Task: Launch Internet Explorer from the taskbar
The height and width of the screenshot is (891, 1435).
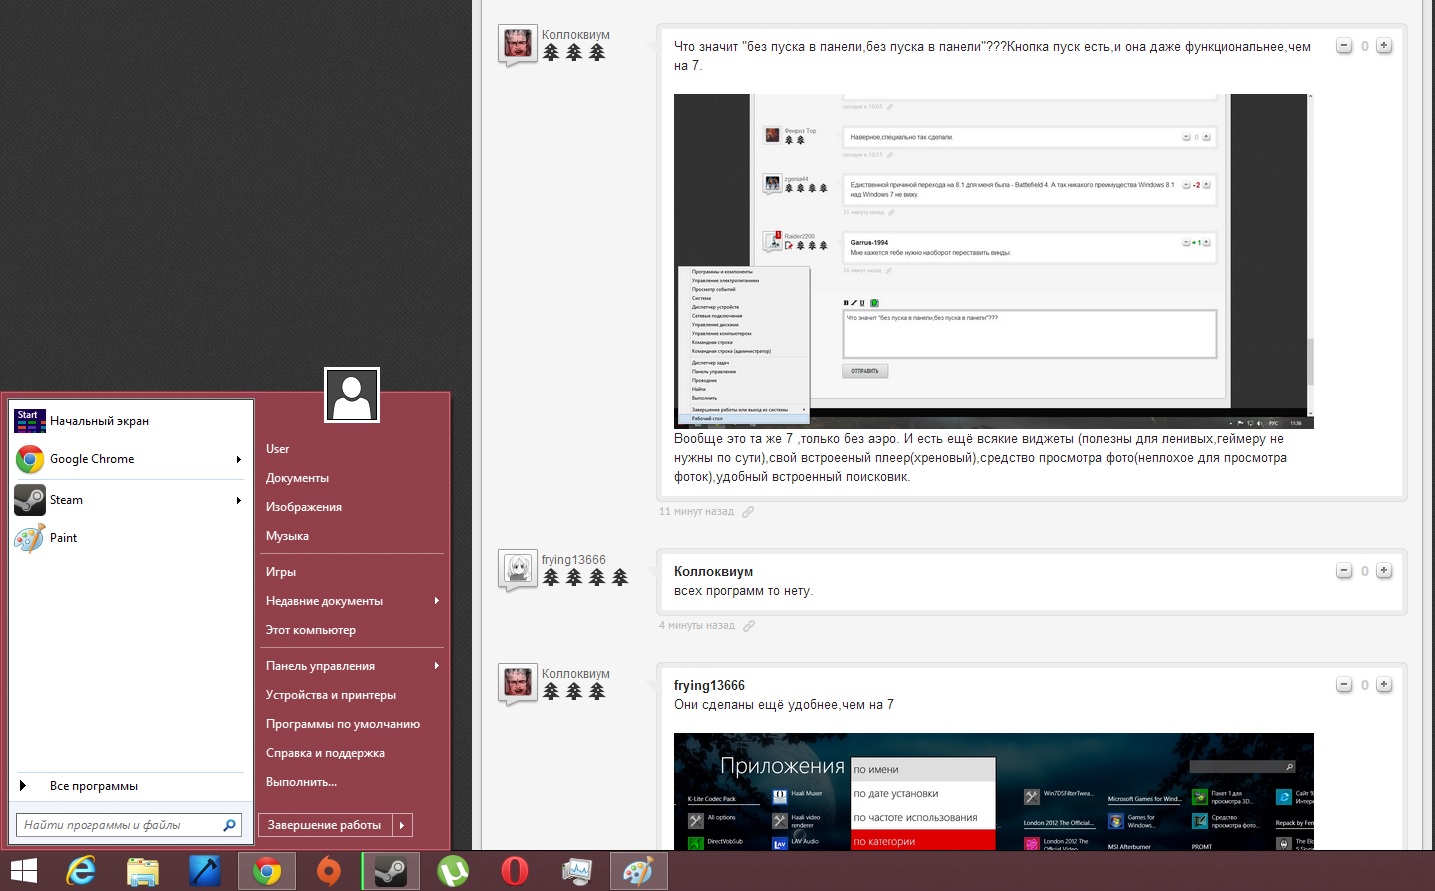Action: (x=81, y=871)
